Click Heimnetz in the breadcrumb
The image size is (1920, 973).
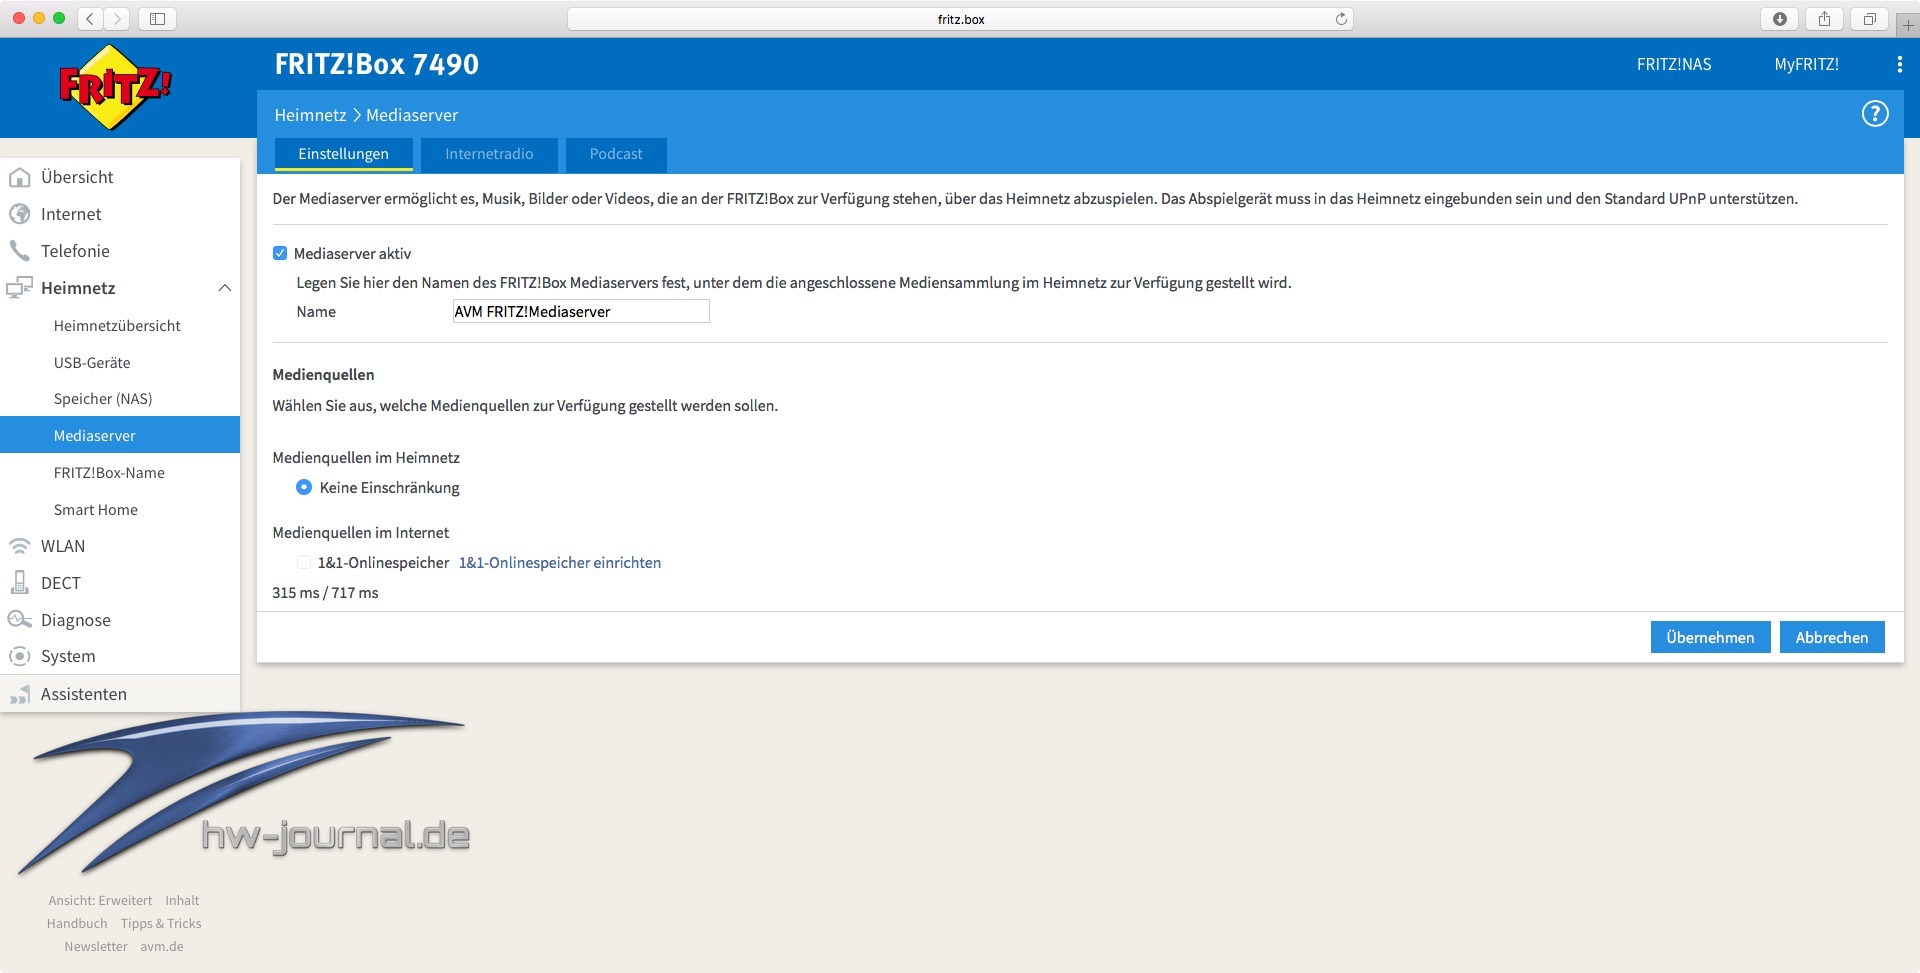coord(310,115)
